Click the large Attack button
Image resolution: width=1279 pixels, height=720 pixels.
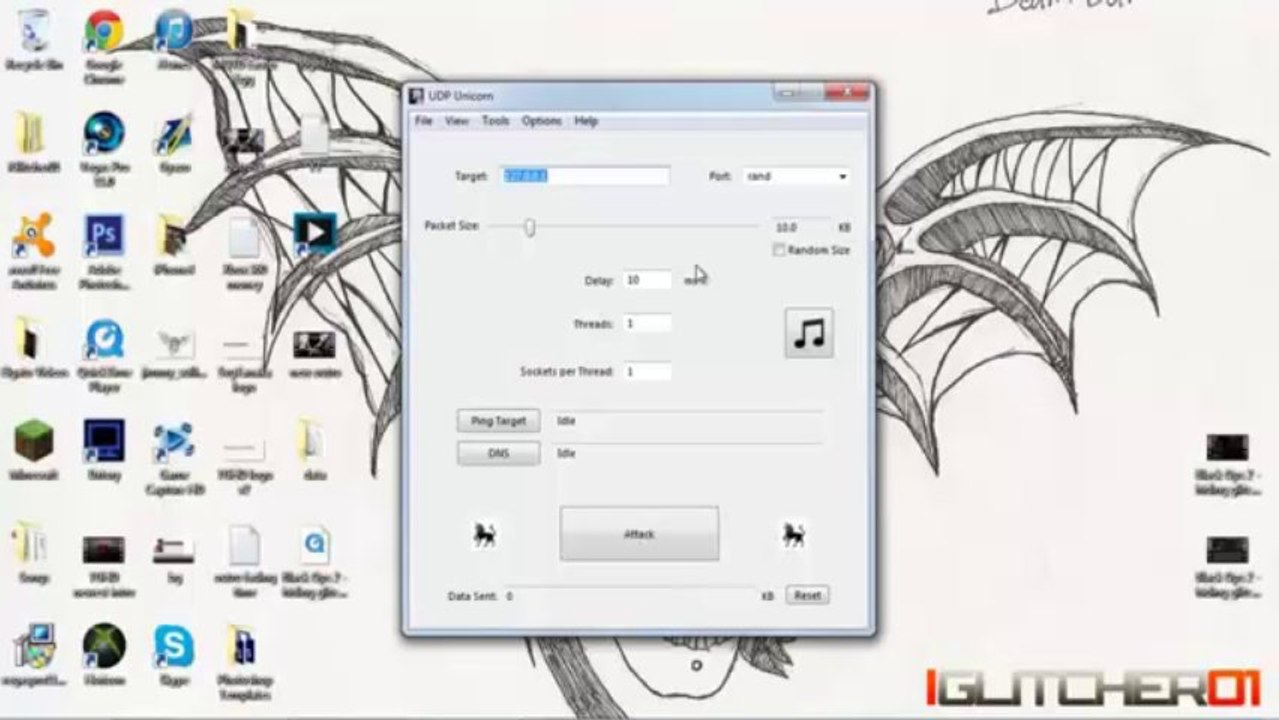[639, 534]
